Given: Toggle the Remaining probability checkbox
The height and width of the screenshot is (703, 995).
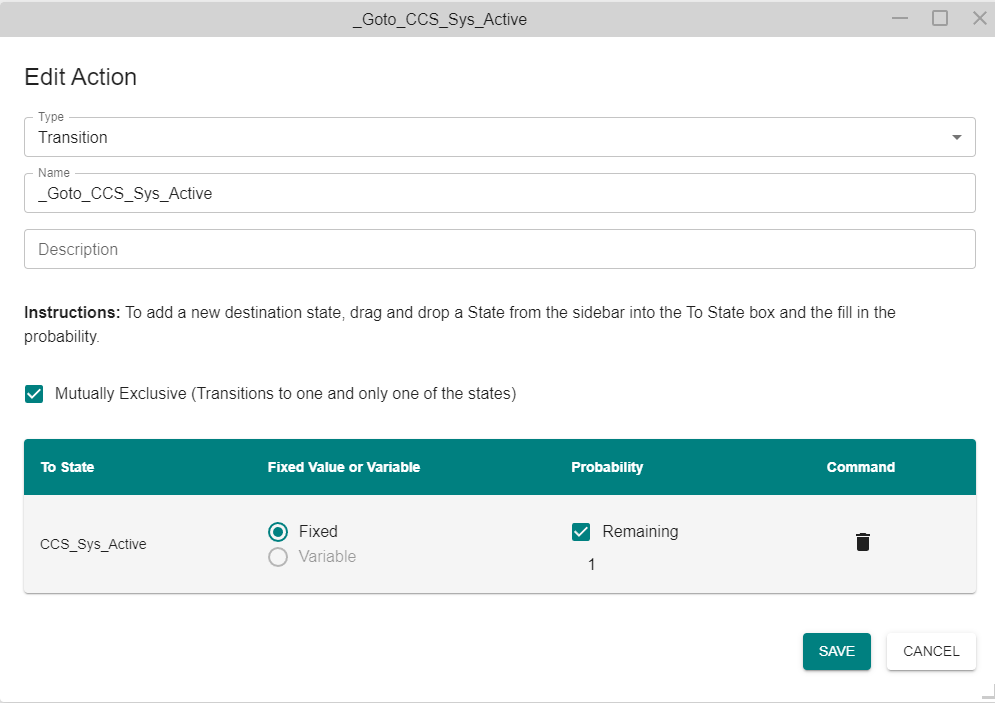Looking at the screenshot, I should 581,531.
